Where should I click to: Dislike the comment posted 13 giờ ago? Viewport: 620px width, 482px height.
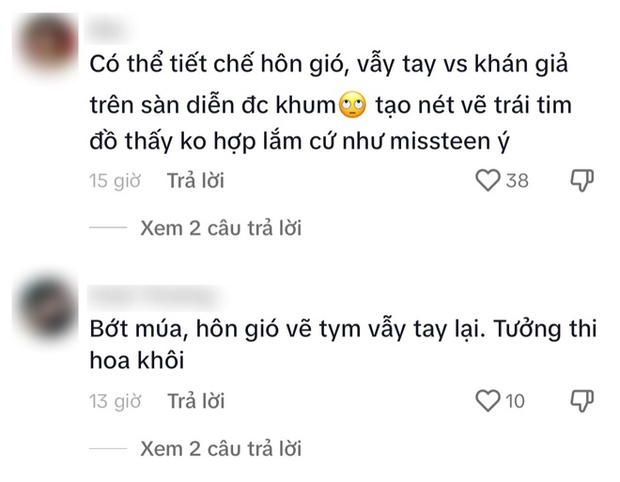(x=582, y=401)
